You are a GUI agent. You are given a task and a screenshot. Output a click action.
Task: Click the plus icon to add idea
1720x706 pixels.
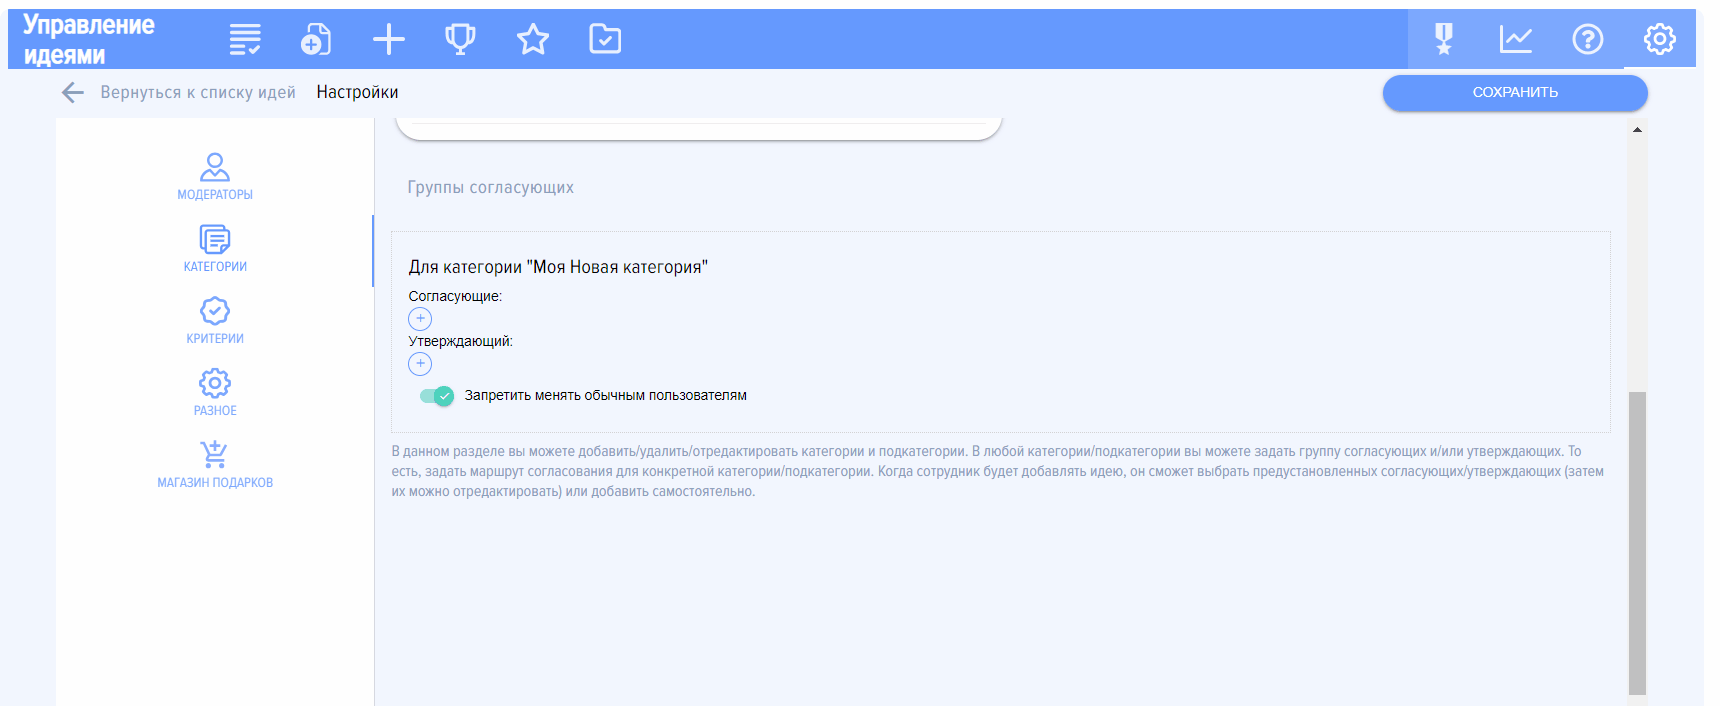(388, 39)
